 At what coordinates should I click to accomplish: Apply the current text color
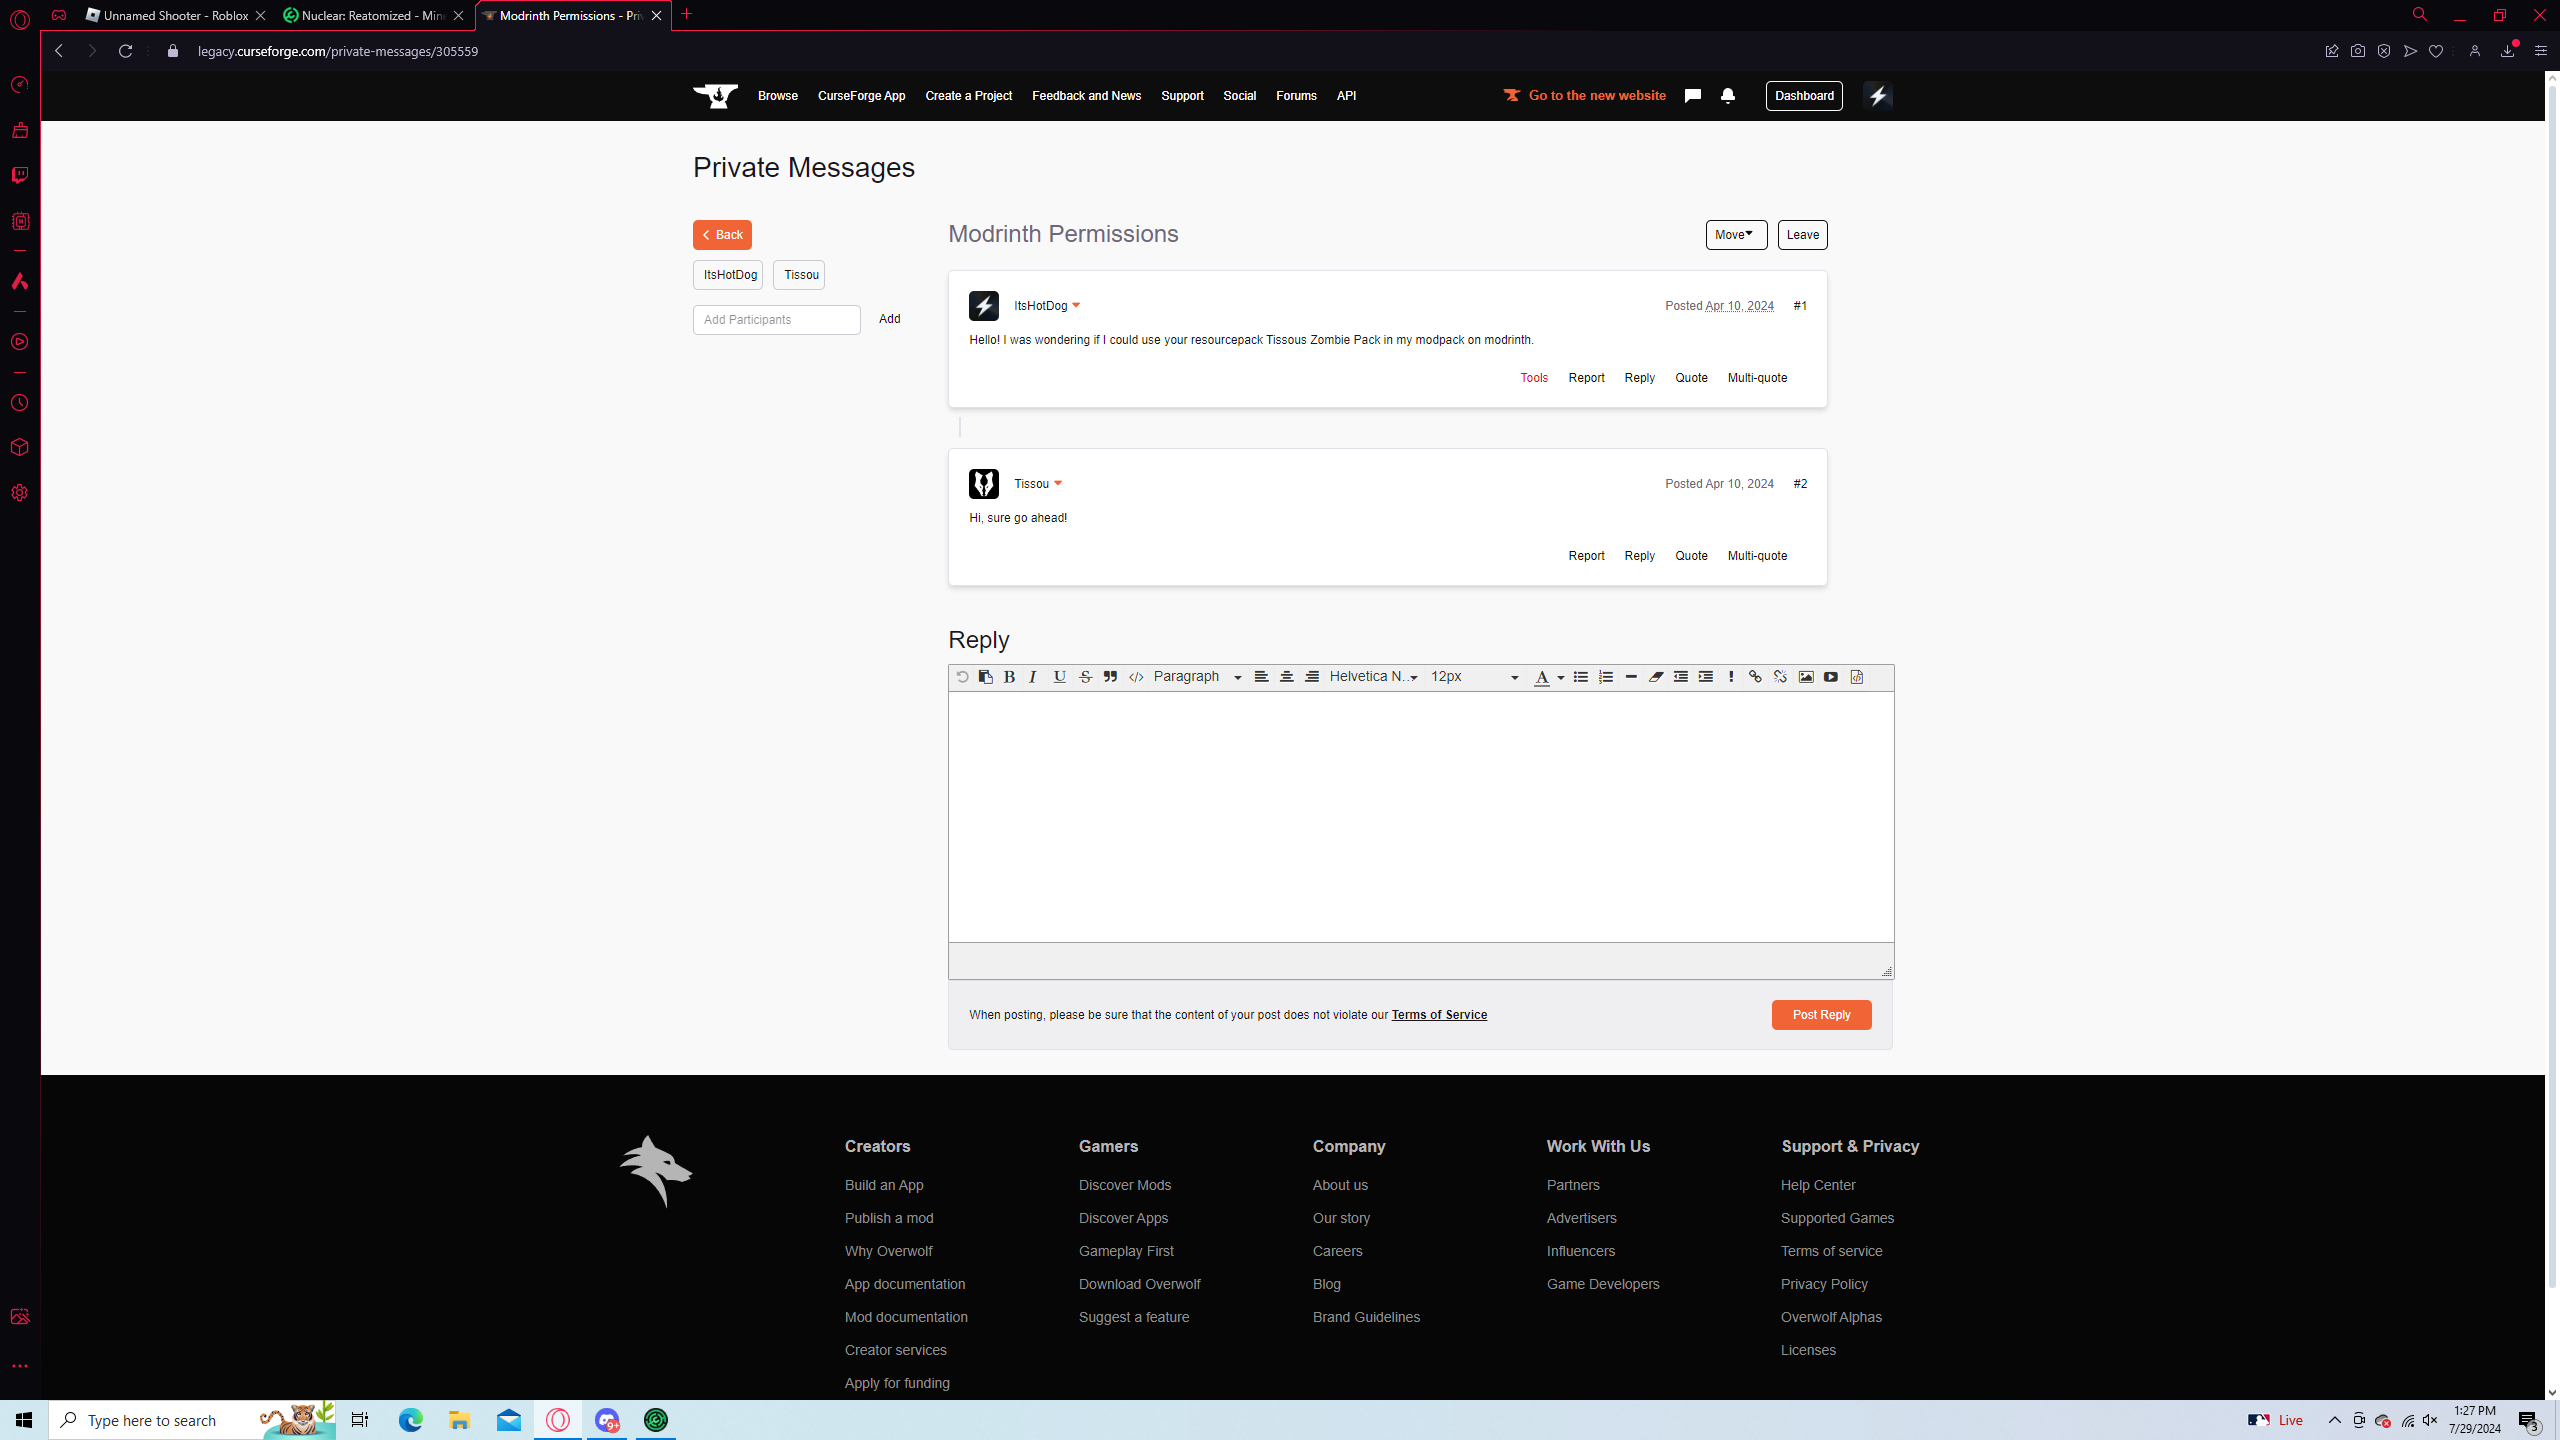pyautogui.click(x=1542, y=678)
